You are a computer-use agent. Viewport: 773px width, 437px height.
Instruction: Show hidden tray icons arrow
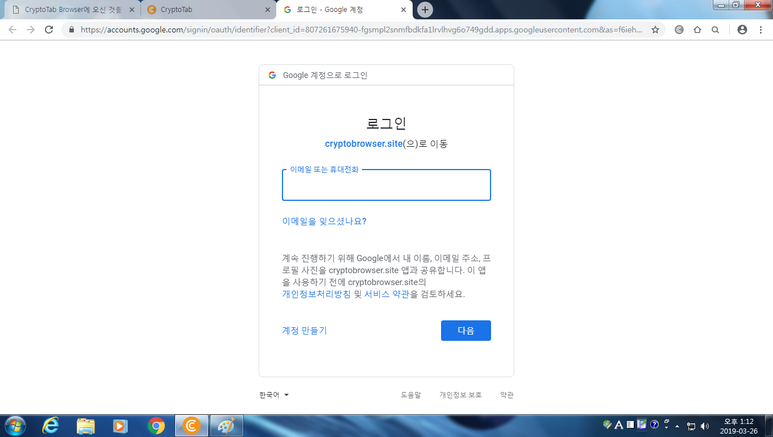677,426
